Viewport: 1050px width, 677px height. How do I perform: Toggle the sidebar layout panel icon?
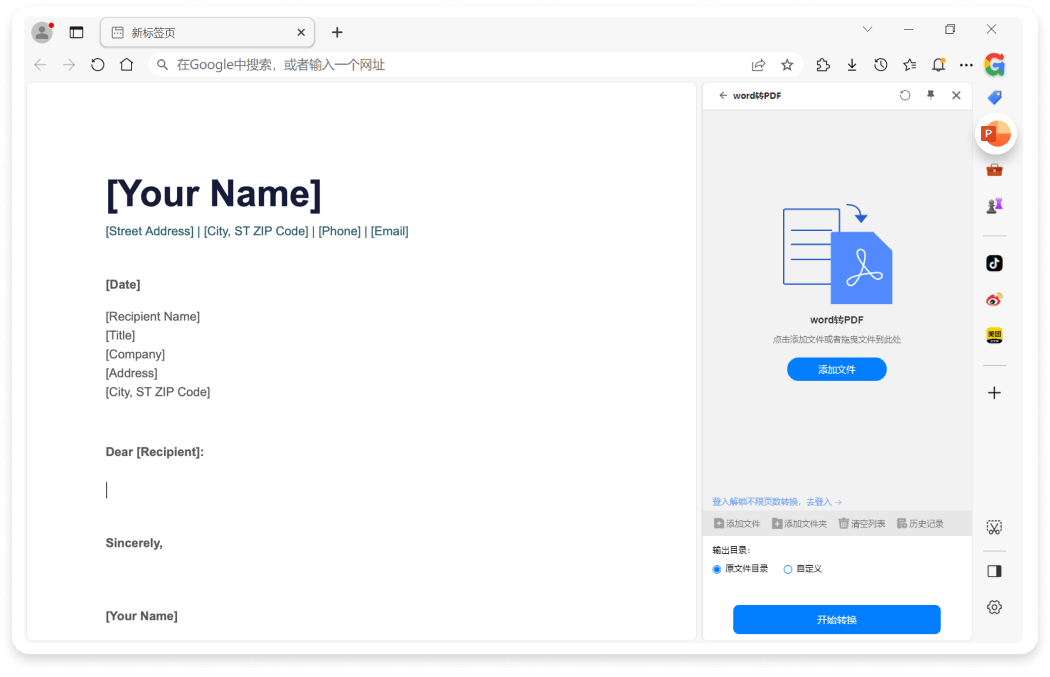(x=994, y=571)
